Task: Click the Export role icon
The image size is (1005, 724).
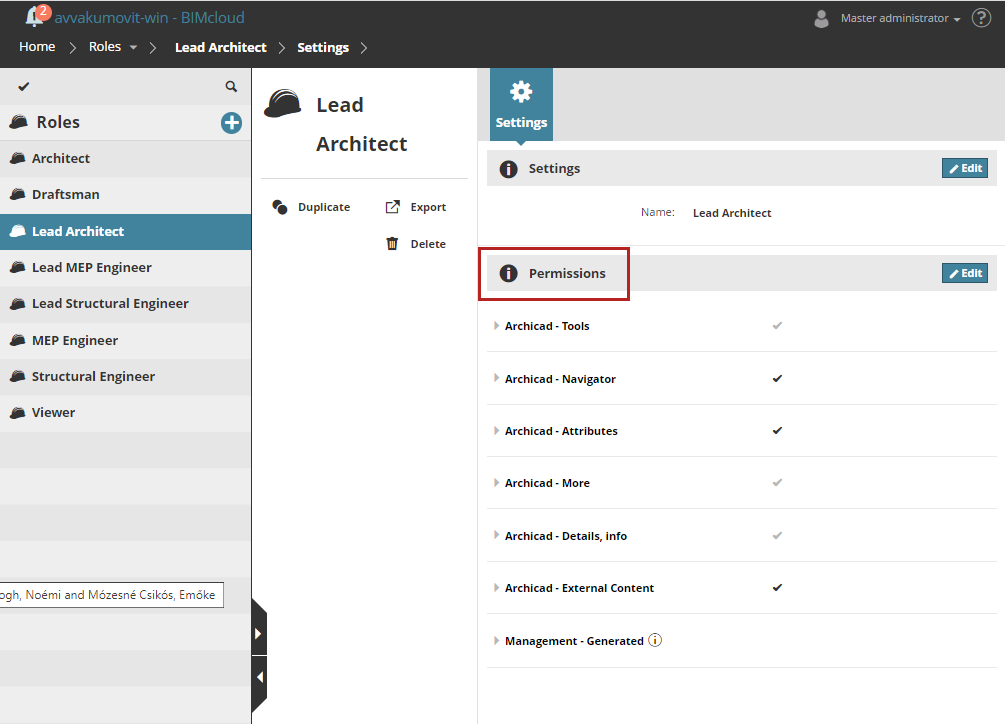Action: tap(392, 207)
